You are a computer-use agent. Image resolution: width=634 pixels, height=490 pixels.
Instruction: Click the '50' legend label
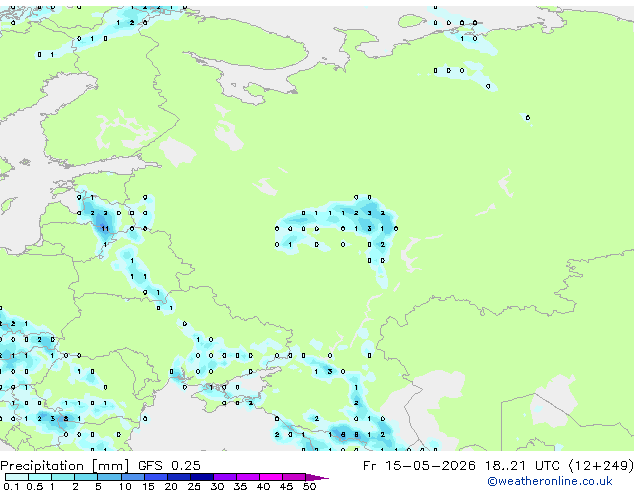coord(309,486)
